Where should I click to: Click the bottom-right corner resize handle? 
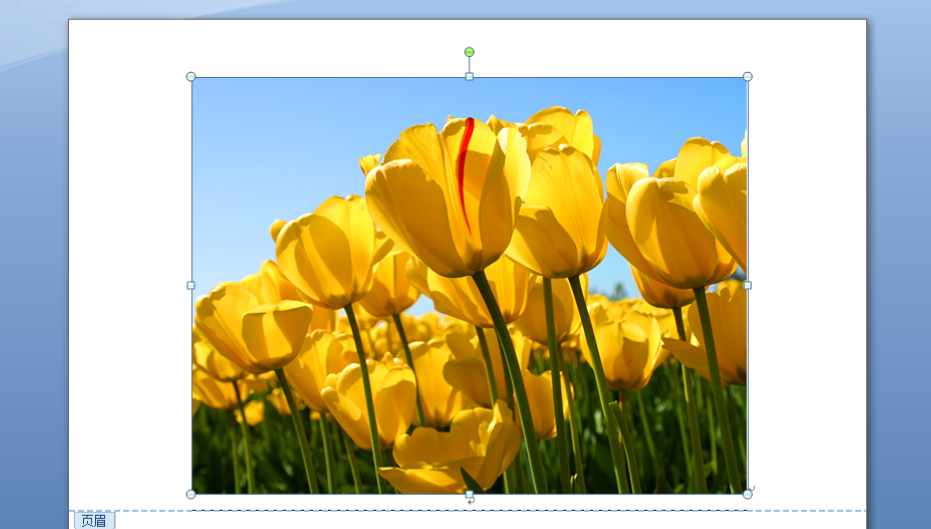click(x=747, y=494)
